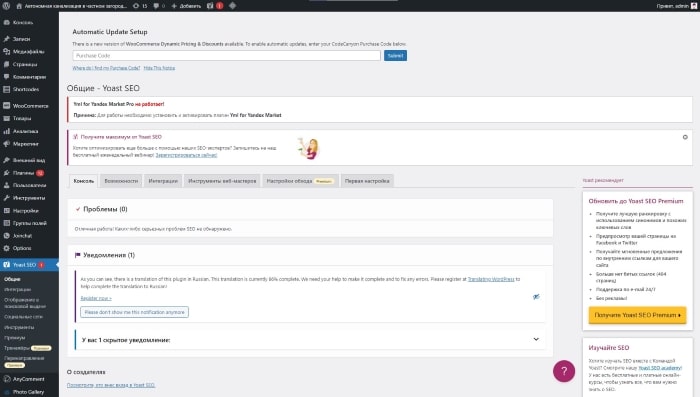The image size is (700, 397).
Task: Open the admin avatar profile menu
Action: 694,6
